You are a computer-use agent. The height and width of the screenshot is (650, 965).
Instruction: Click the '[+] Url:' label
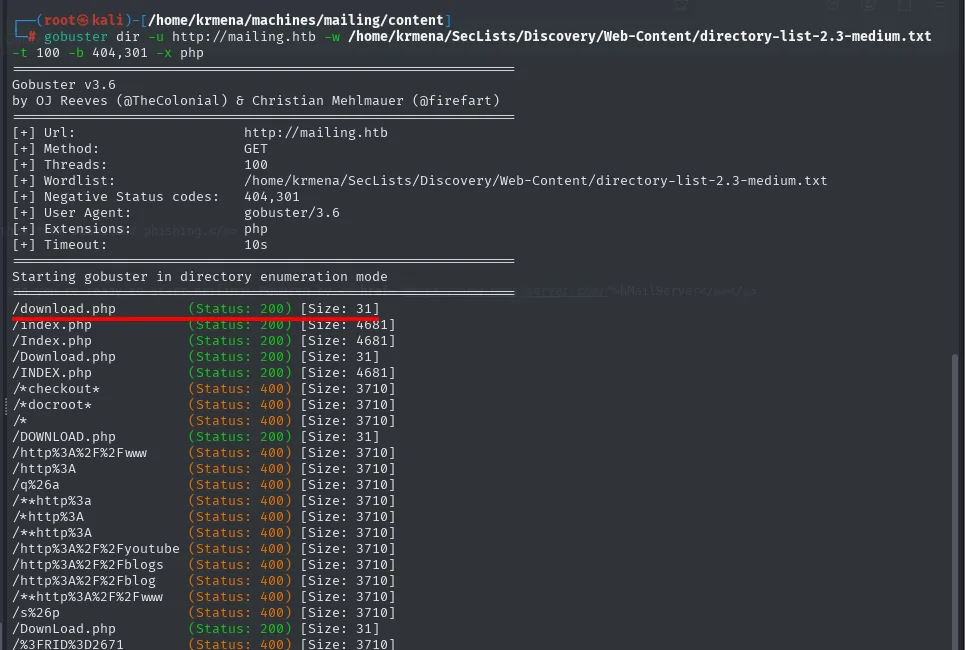click(44, 132)
